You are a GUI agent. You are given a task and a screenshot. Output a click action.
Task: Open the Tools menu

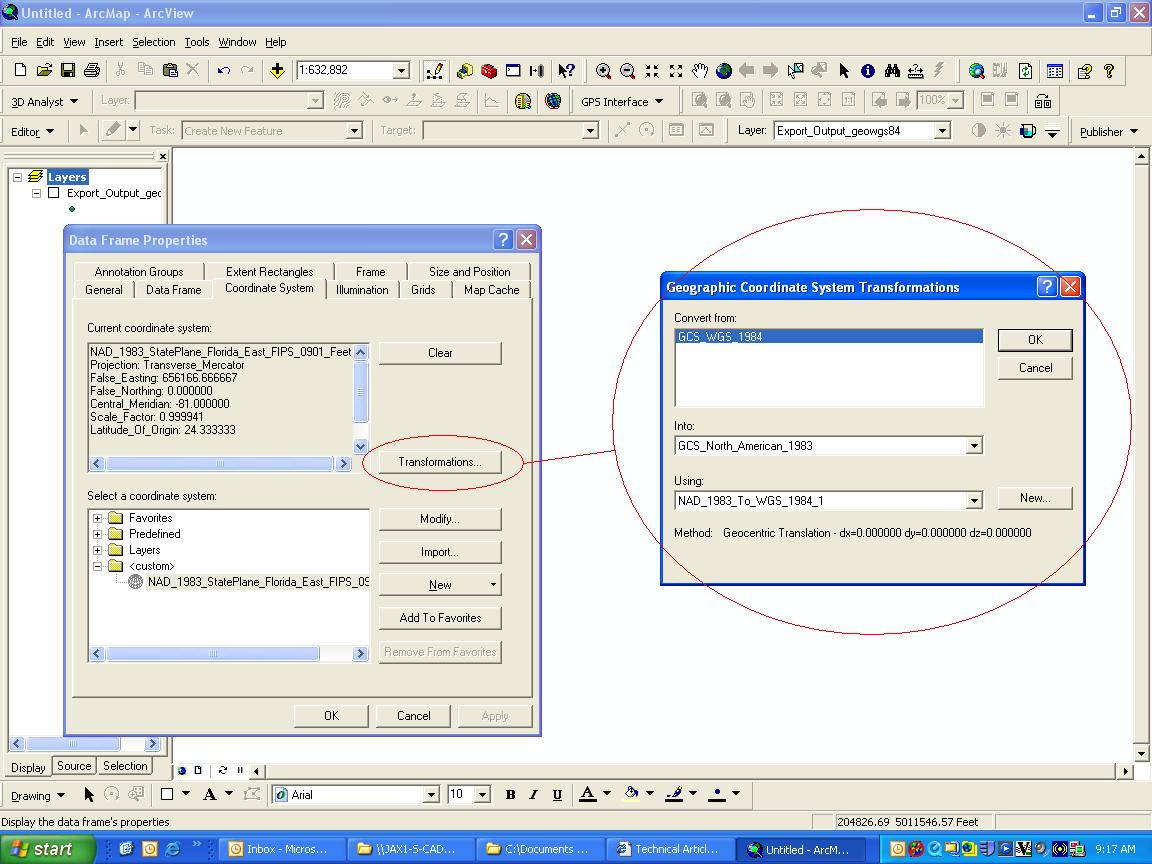196,42
